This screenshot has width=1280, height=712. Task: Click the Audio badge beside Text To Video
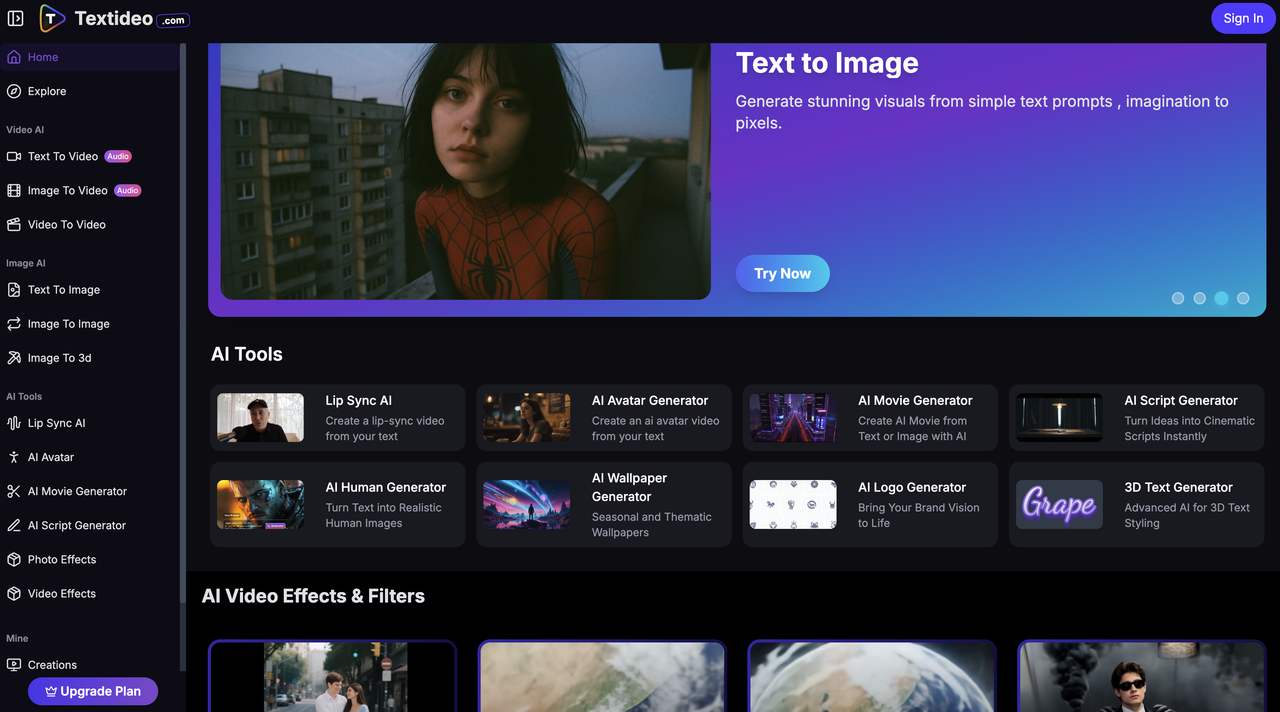118,156
